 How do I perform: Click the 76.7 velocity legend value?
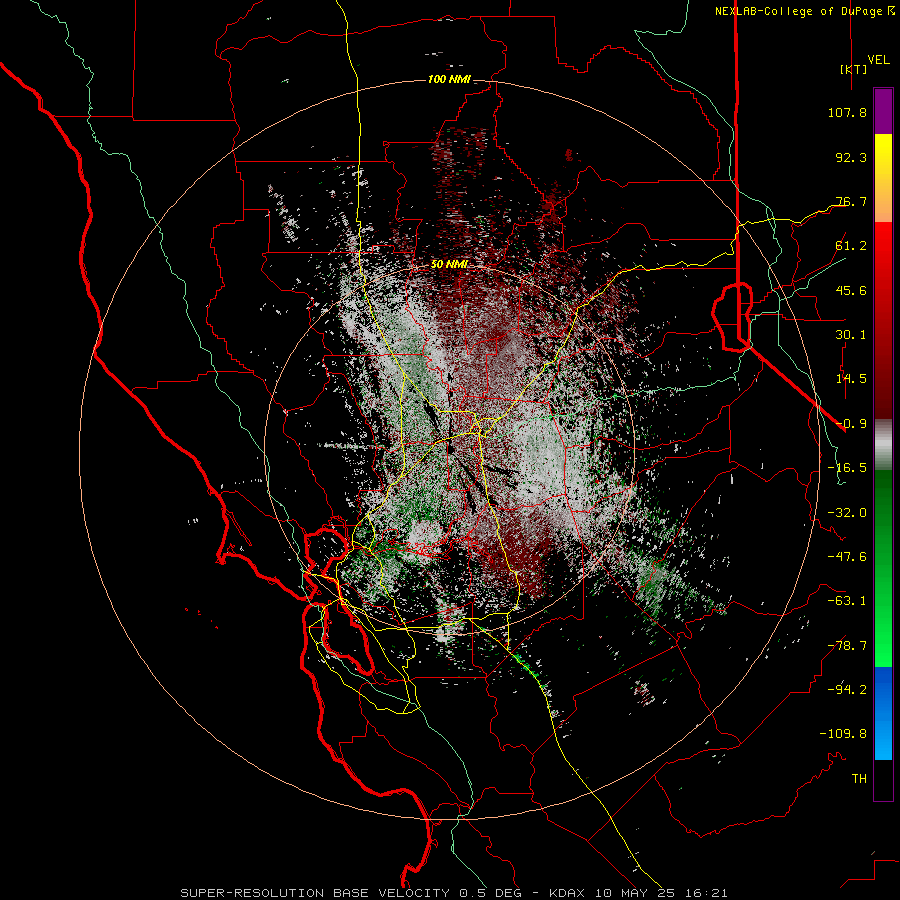pos(851,201)
